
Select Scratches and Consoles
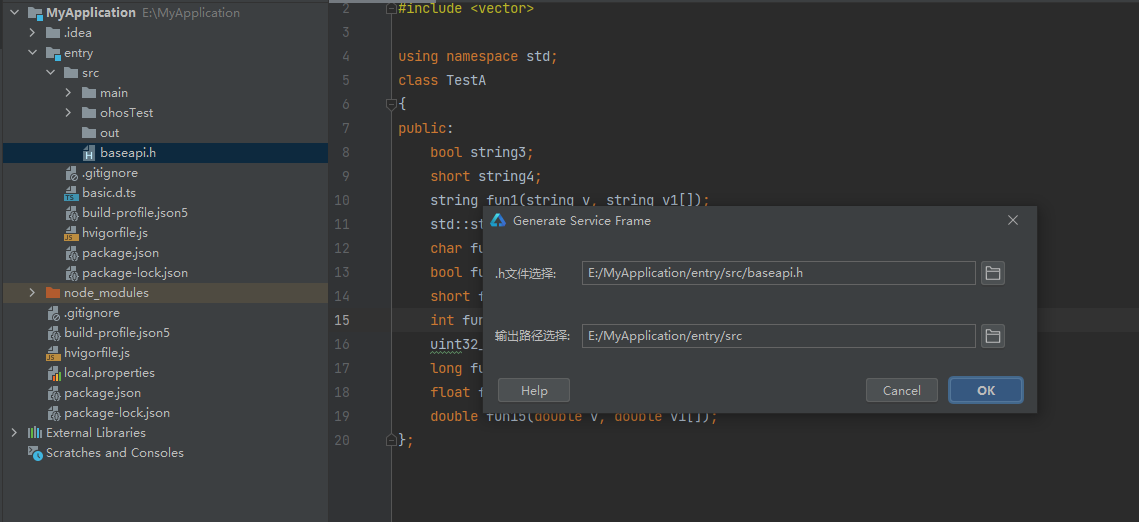coord(115,453)
